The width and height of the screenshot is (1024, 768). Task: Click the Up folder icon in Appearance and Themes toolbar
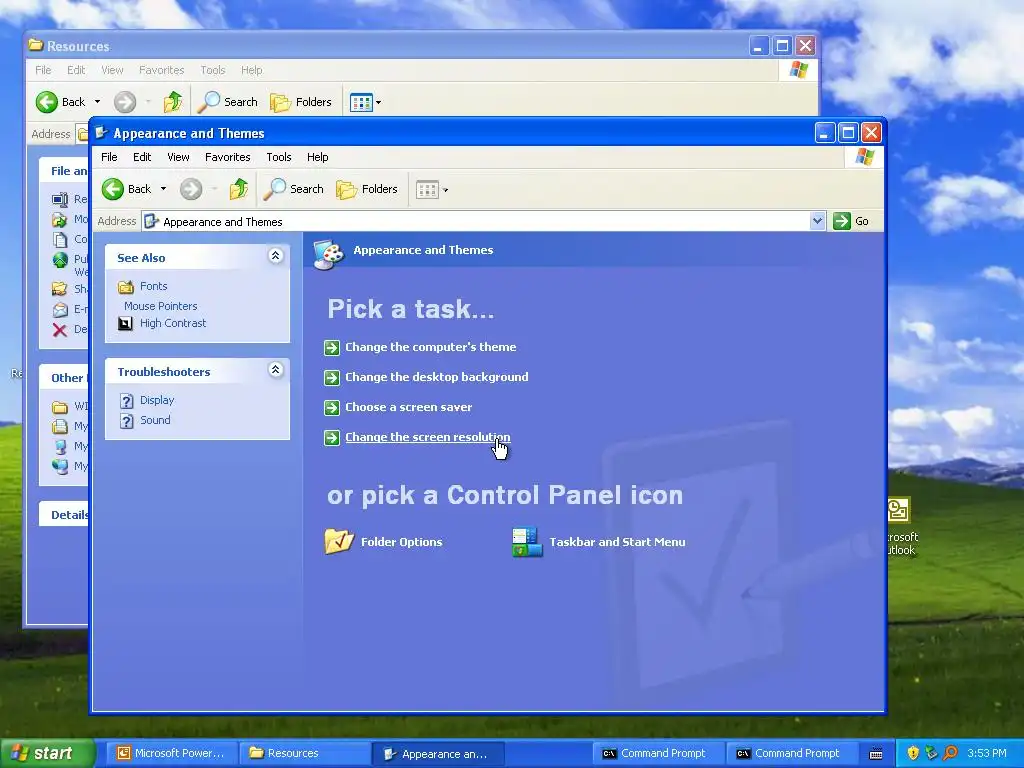click(238, 189)
